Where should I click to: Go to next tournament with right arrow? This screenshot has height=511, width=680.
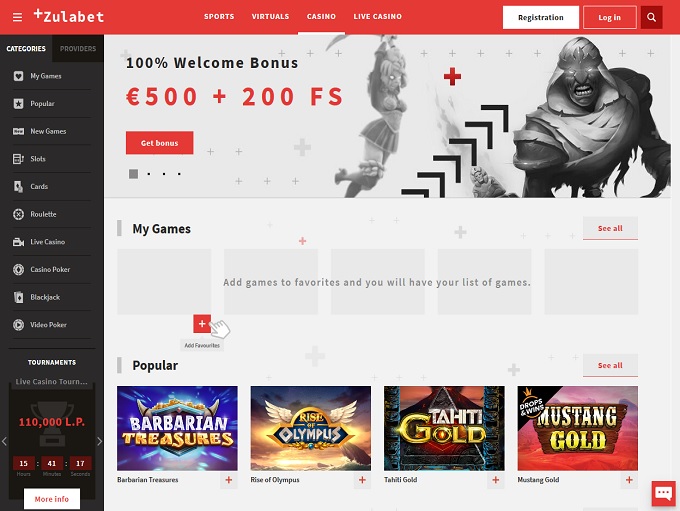pos(99,442)
